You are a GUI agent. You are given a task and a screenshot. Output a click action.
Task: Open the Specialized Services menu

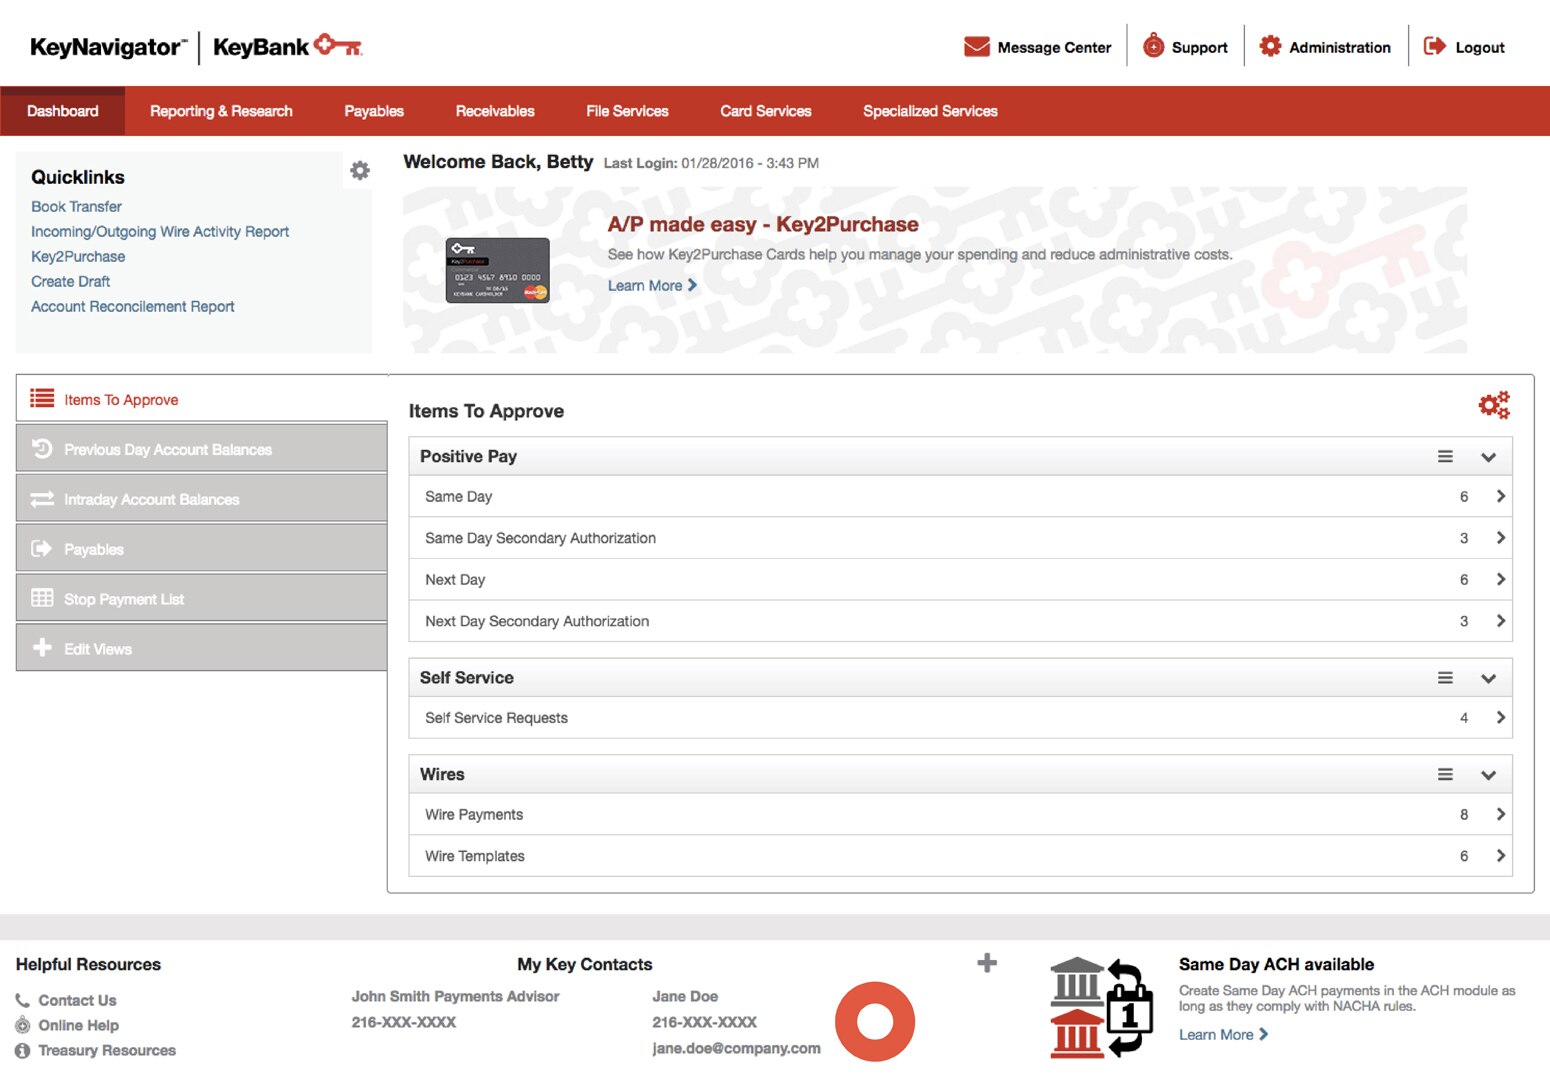click(x=930, y=111)
